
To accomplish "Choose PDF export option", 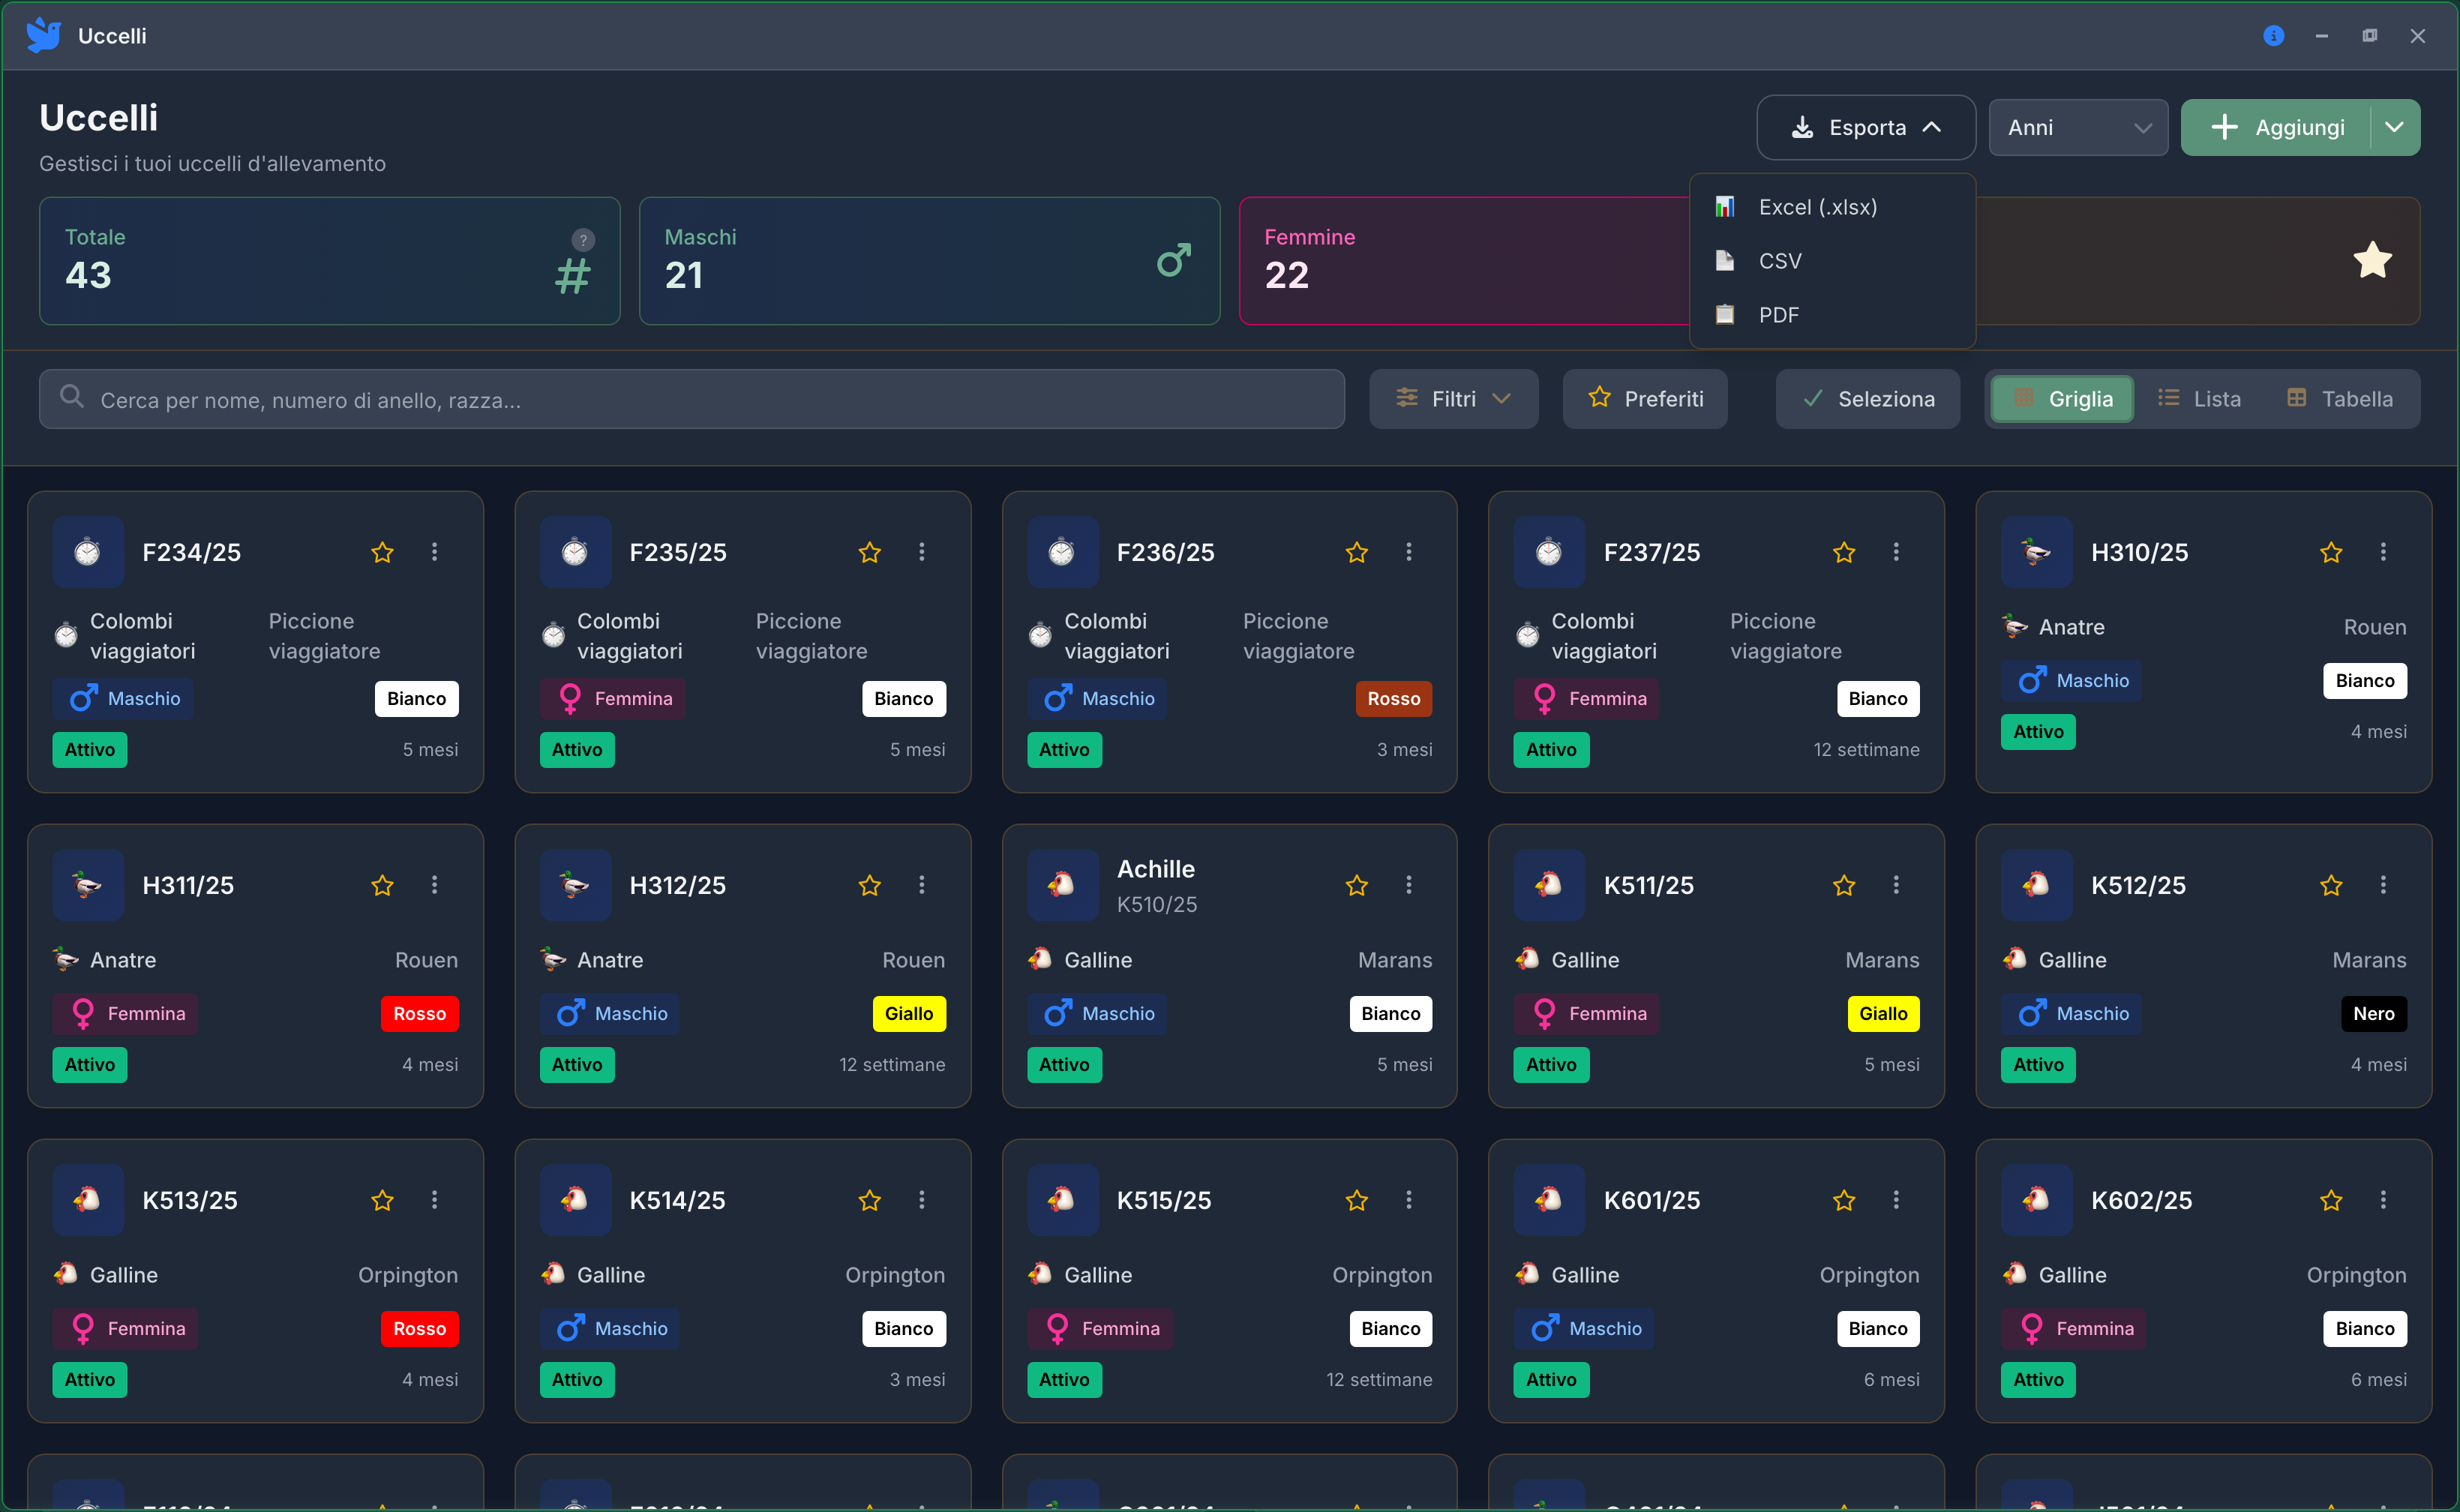I will click(x=1832, y=315).
